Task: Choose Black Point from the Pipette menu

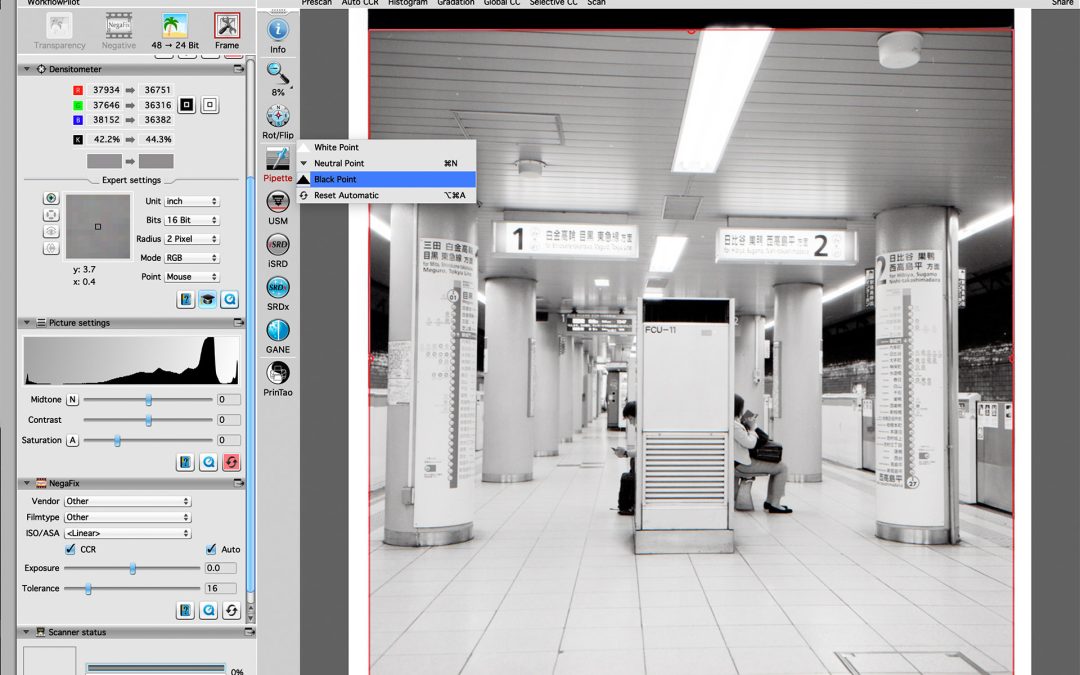Action: point(335,179)
